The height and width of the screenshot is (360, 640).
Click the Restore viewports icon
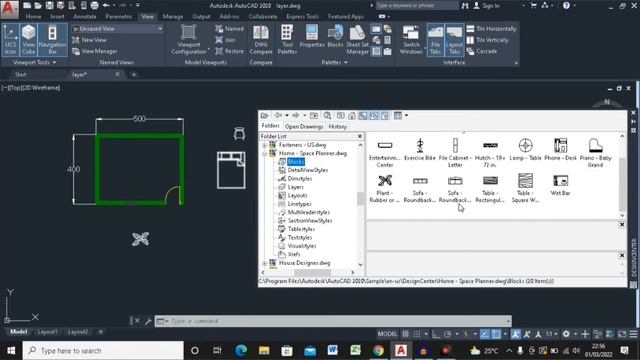(x=229, y=51)
